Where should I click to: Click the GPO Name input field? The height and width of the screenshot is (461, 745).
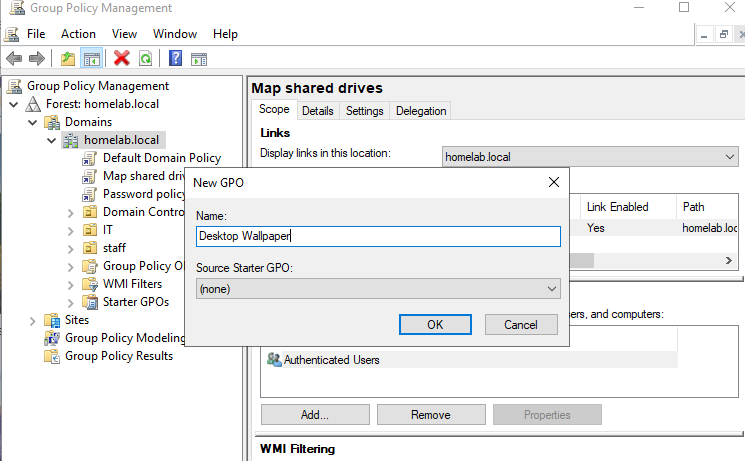[378, 236]
